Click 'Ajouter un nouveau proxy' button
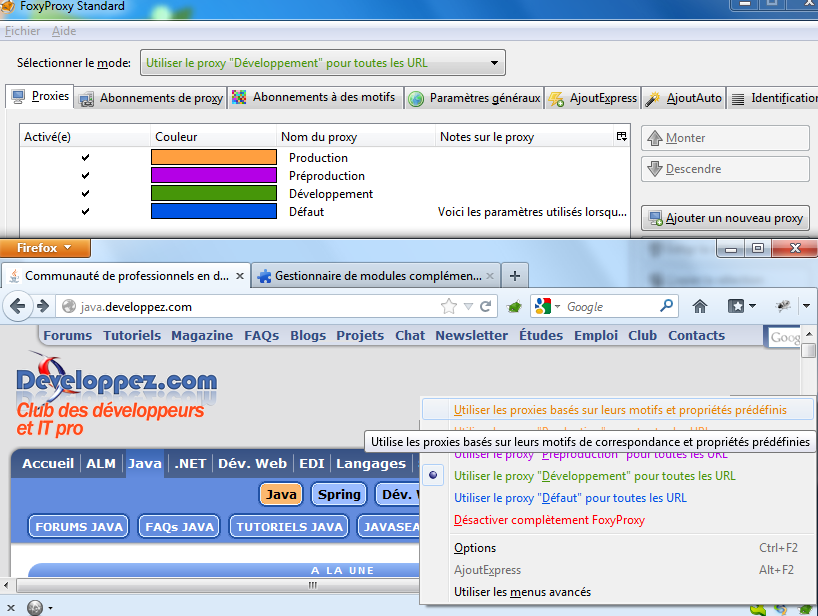 725,218
